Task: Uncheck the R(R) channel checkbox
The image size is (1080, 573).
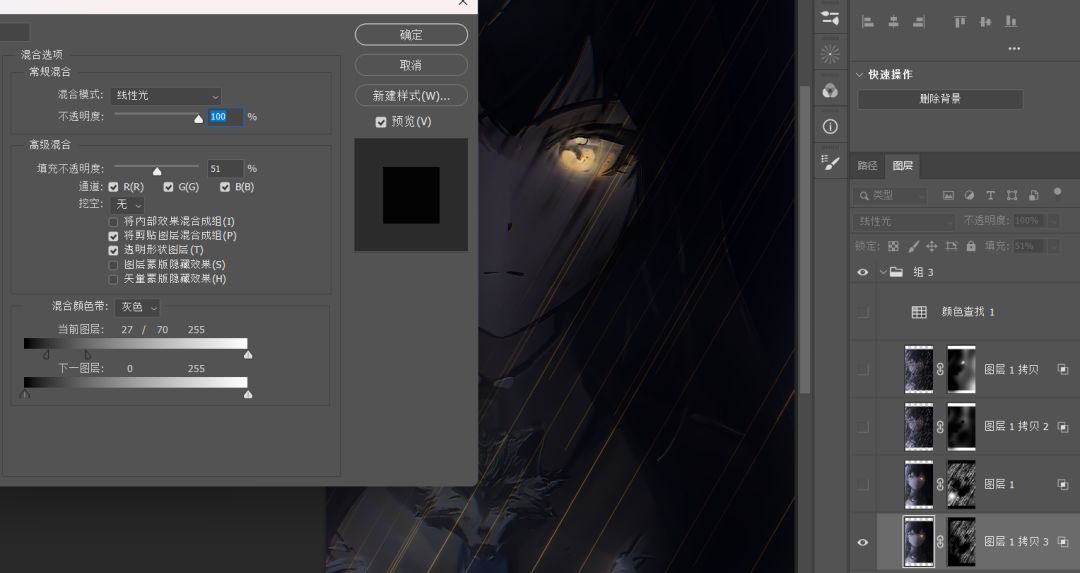Action: [x=113, y=187]
